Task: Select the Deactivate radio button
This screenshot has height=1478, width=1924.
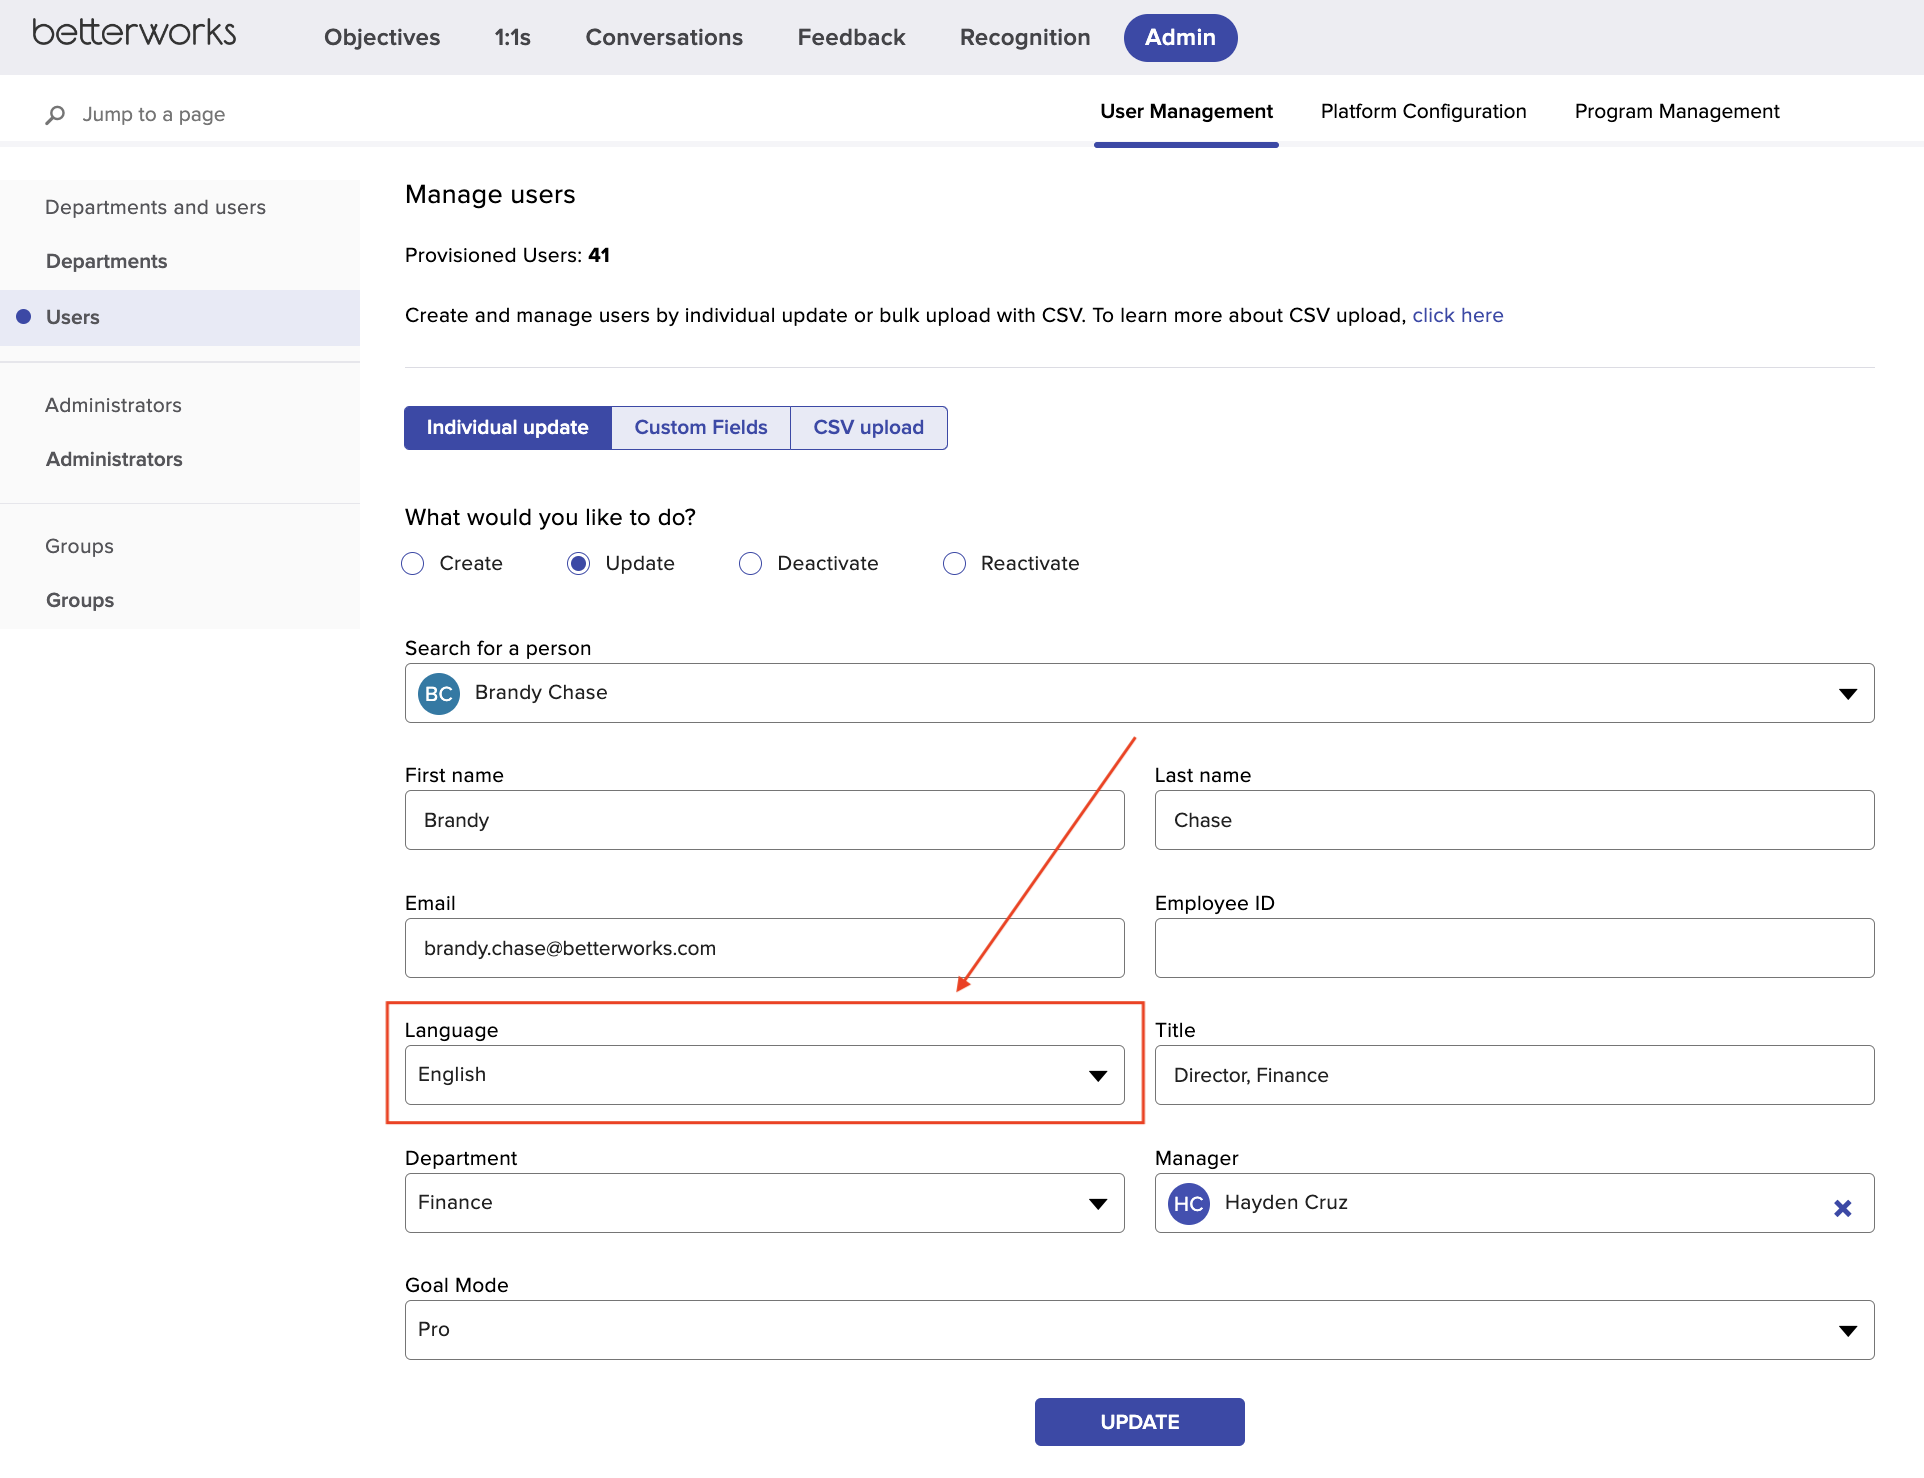Action: (750, 563)
